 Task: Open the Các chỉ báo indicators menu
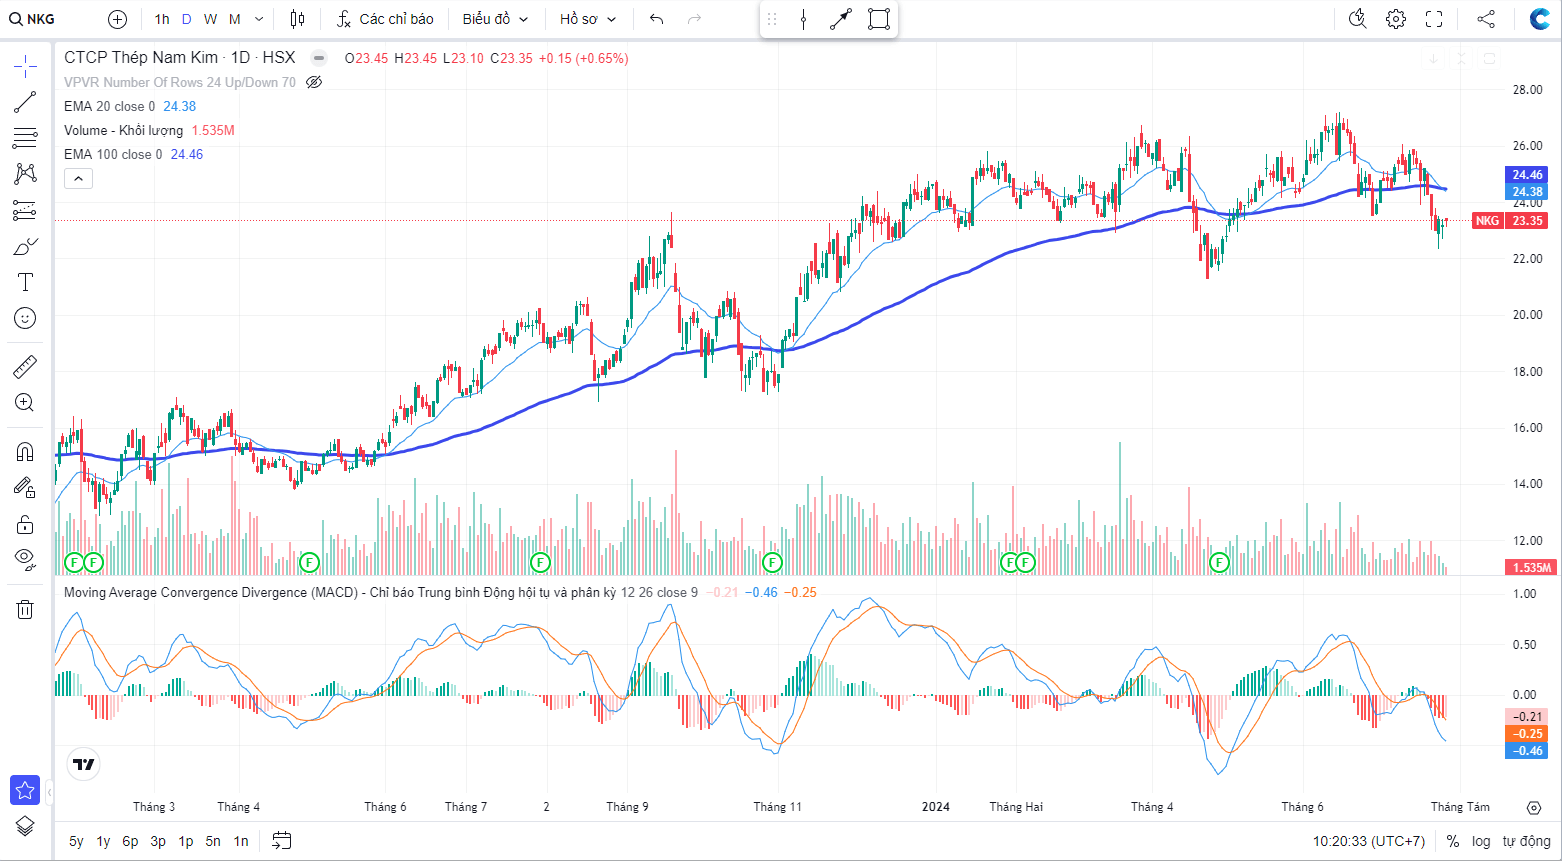385,19
